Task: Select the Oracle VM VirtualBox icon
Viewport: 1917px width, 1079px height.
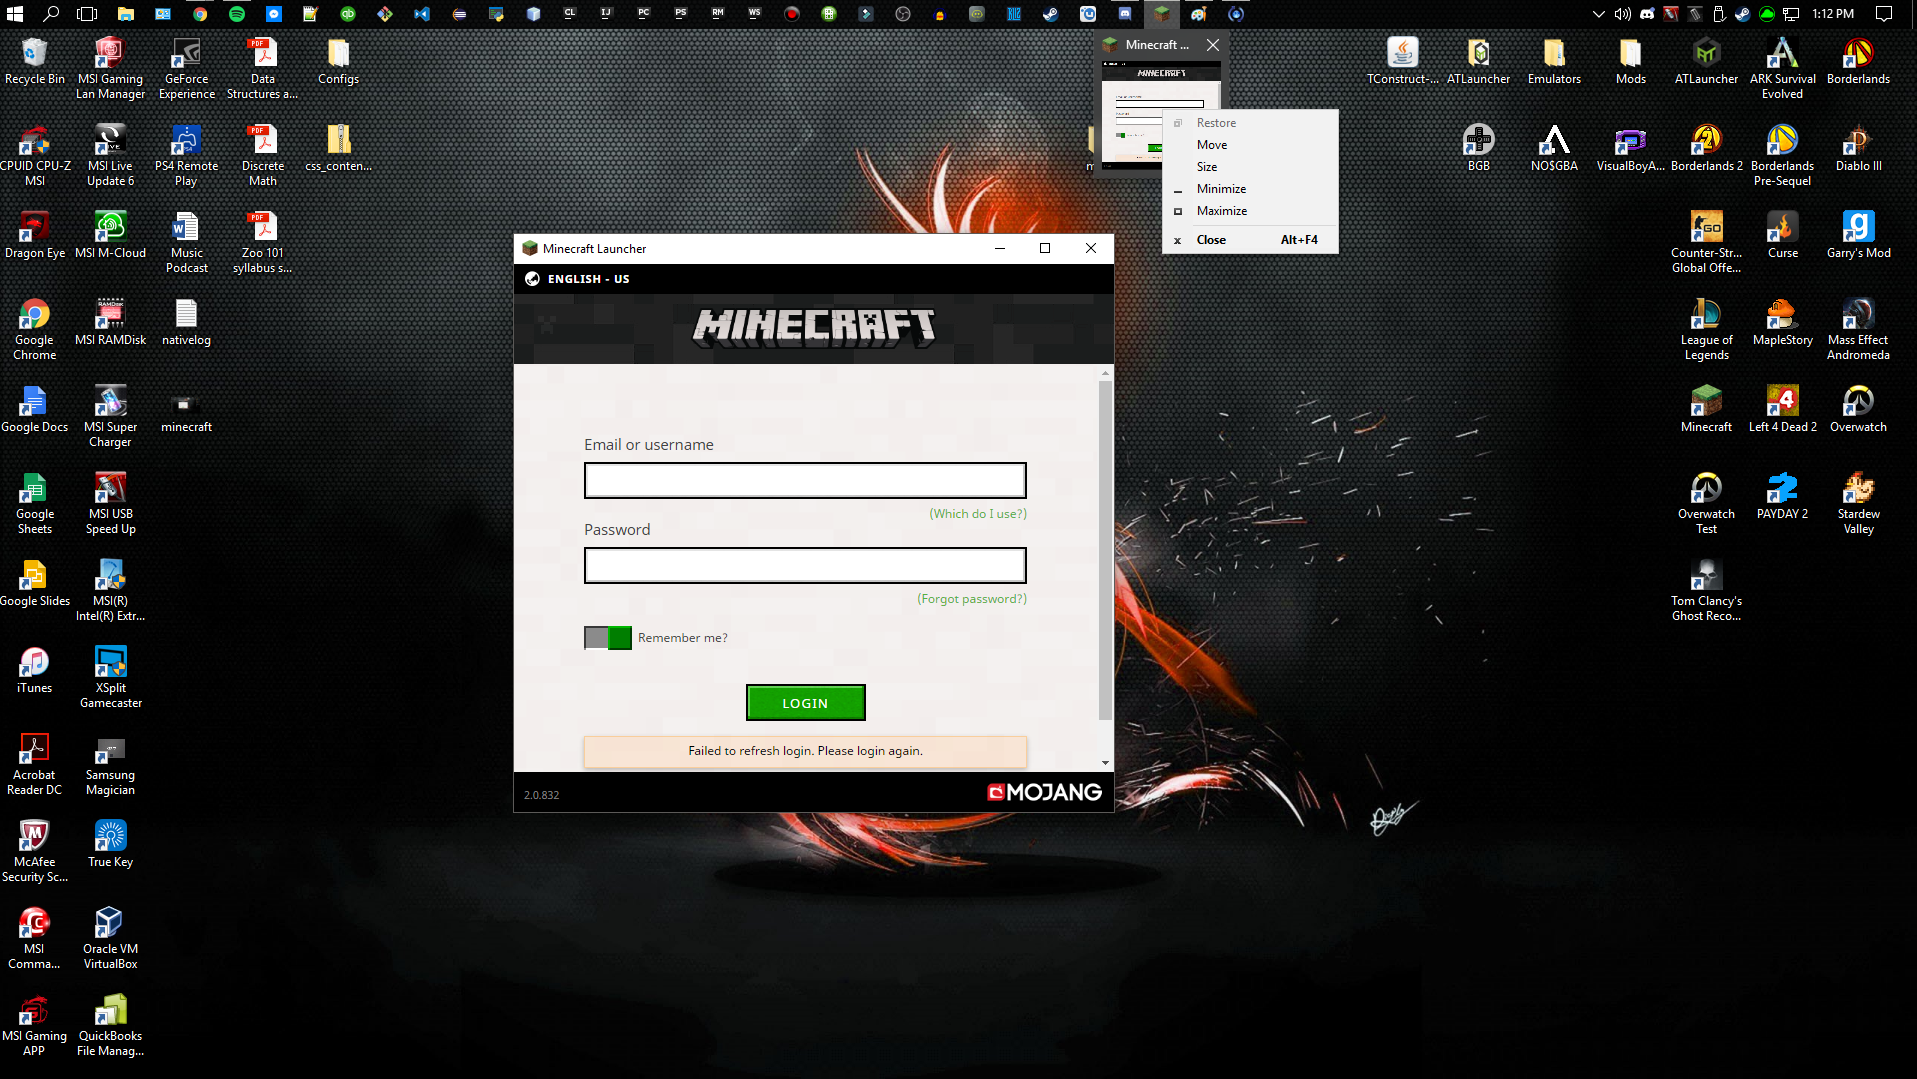Action: coord(111,938)
